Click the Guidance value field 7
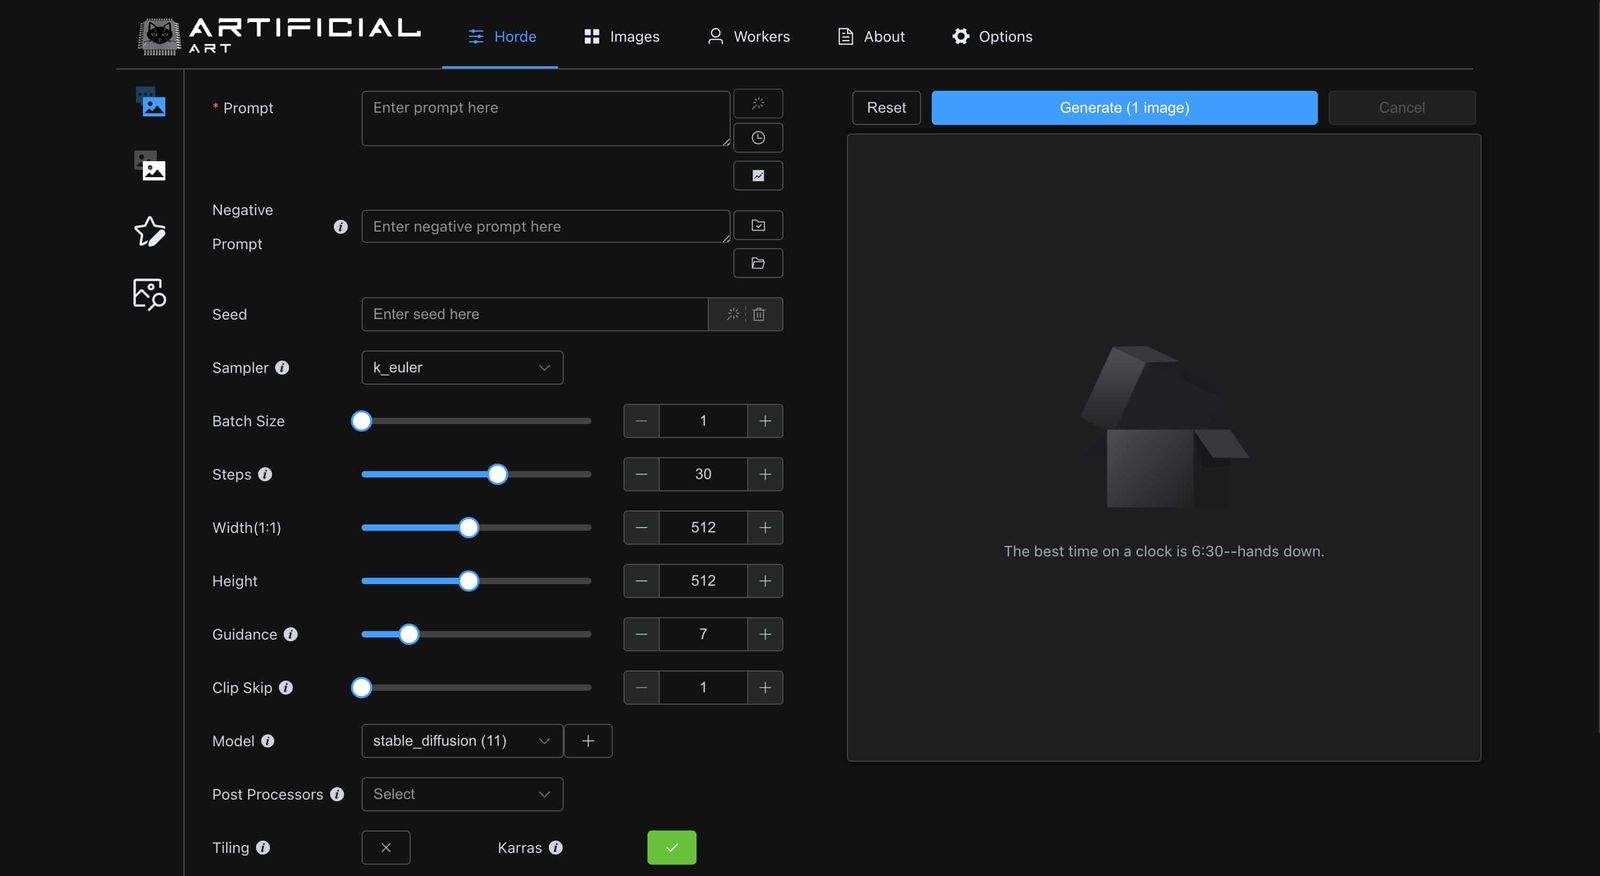Viewport: 1600px width, 876px height. coord(703,635)
